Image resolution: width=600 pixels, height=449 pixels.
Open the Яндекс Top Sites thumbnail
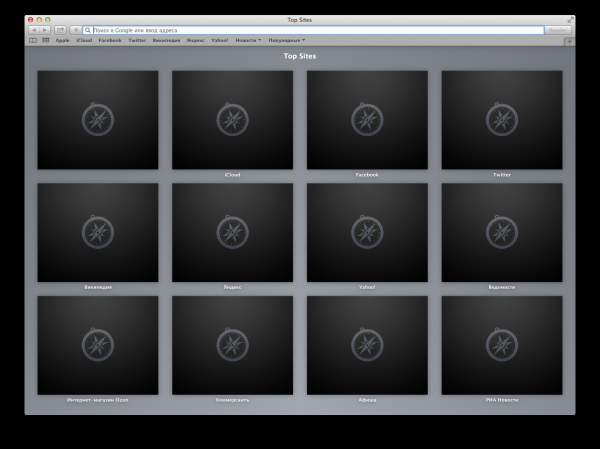coord(232,232)
